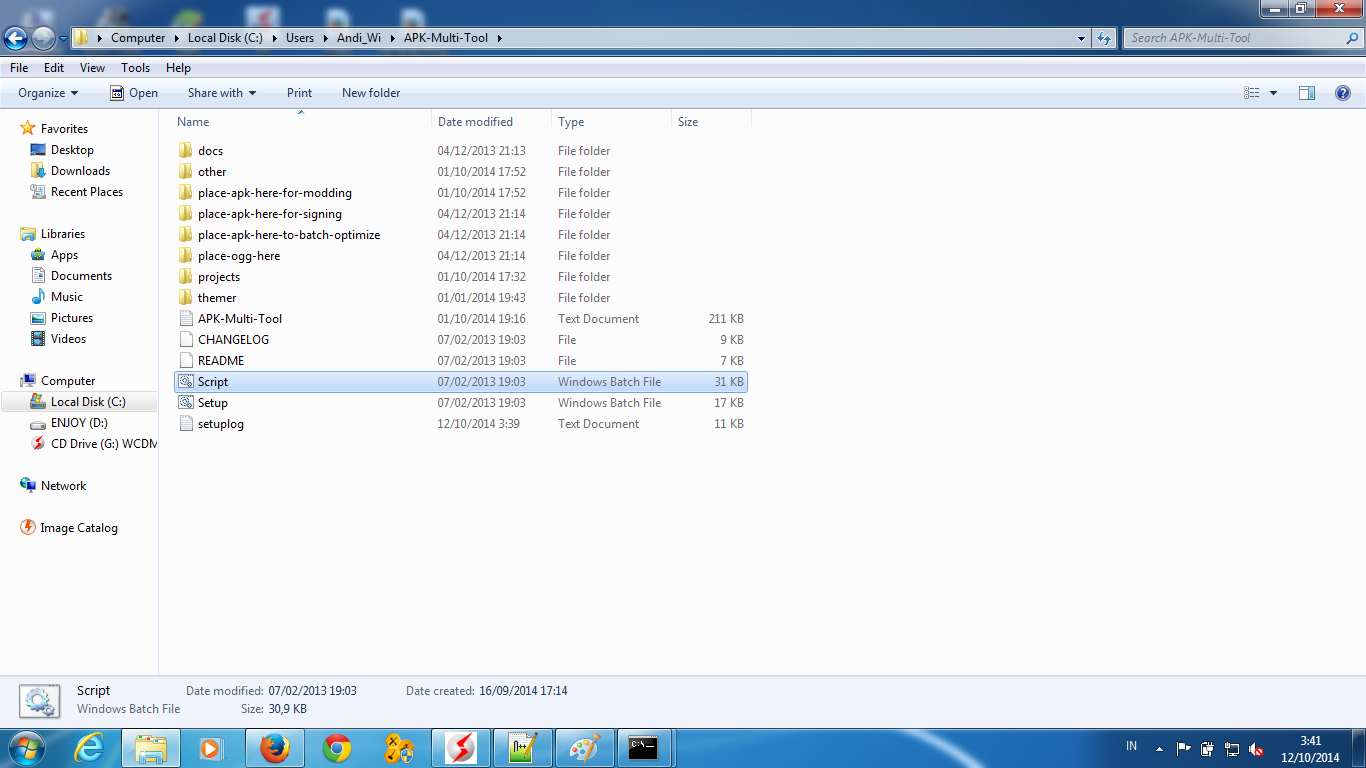Open the Help menu

point(178,68)
